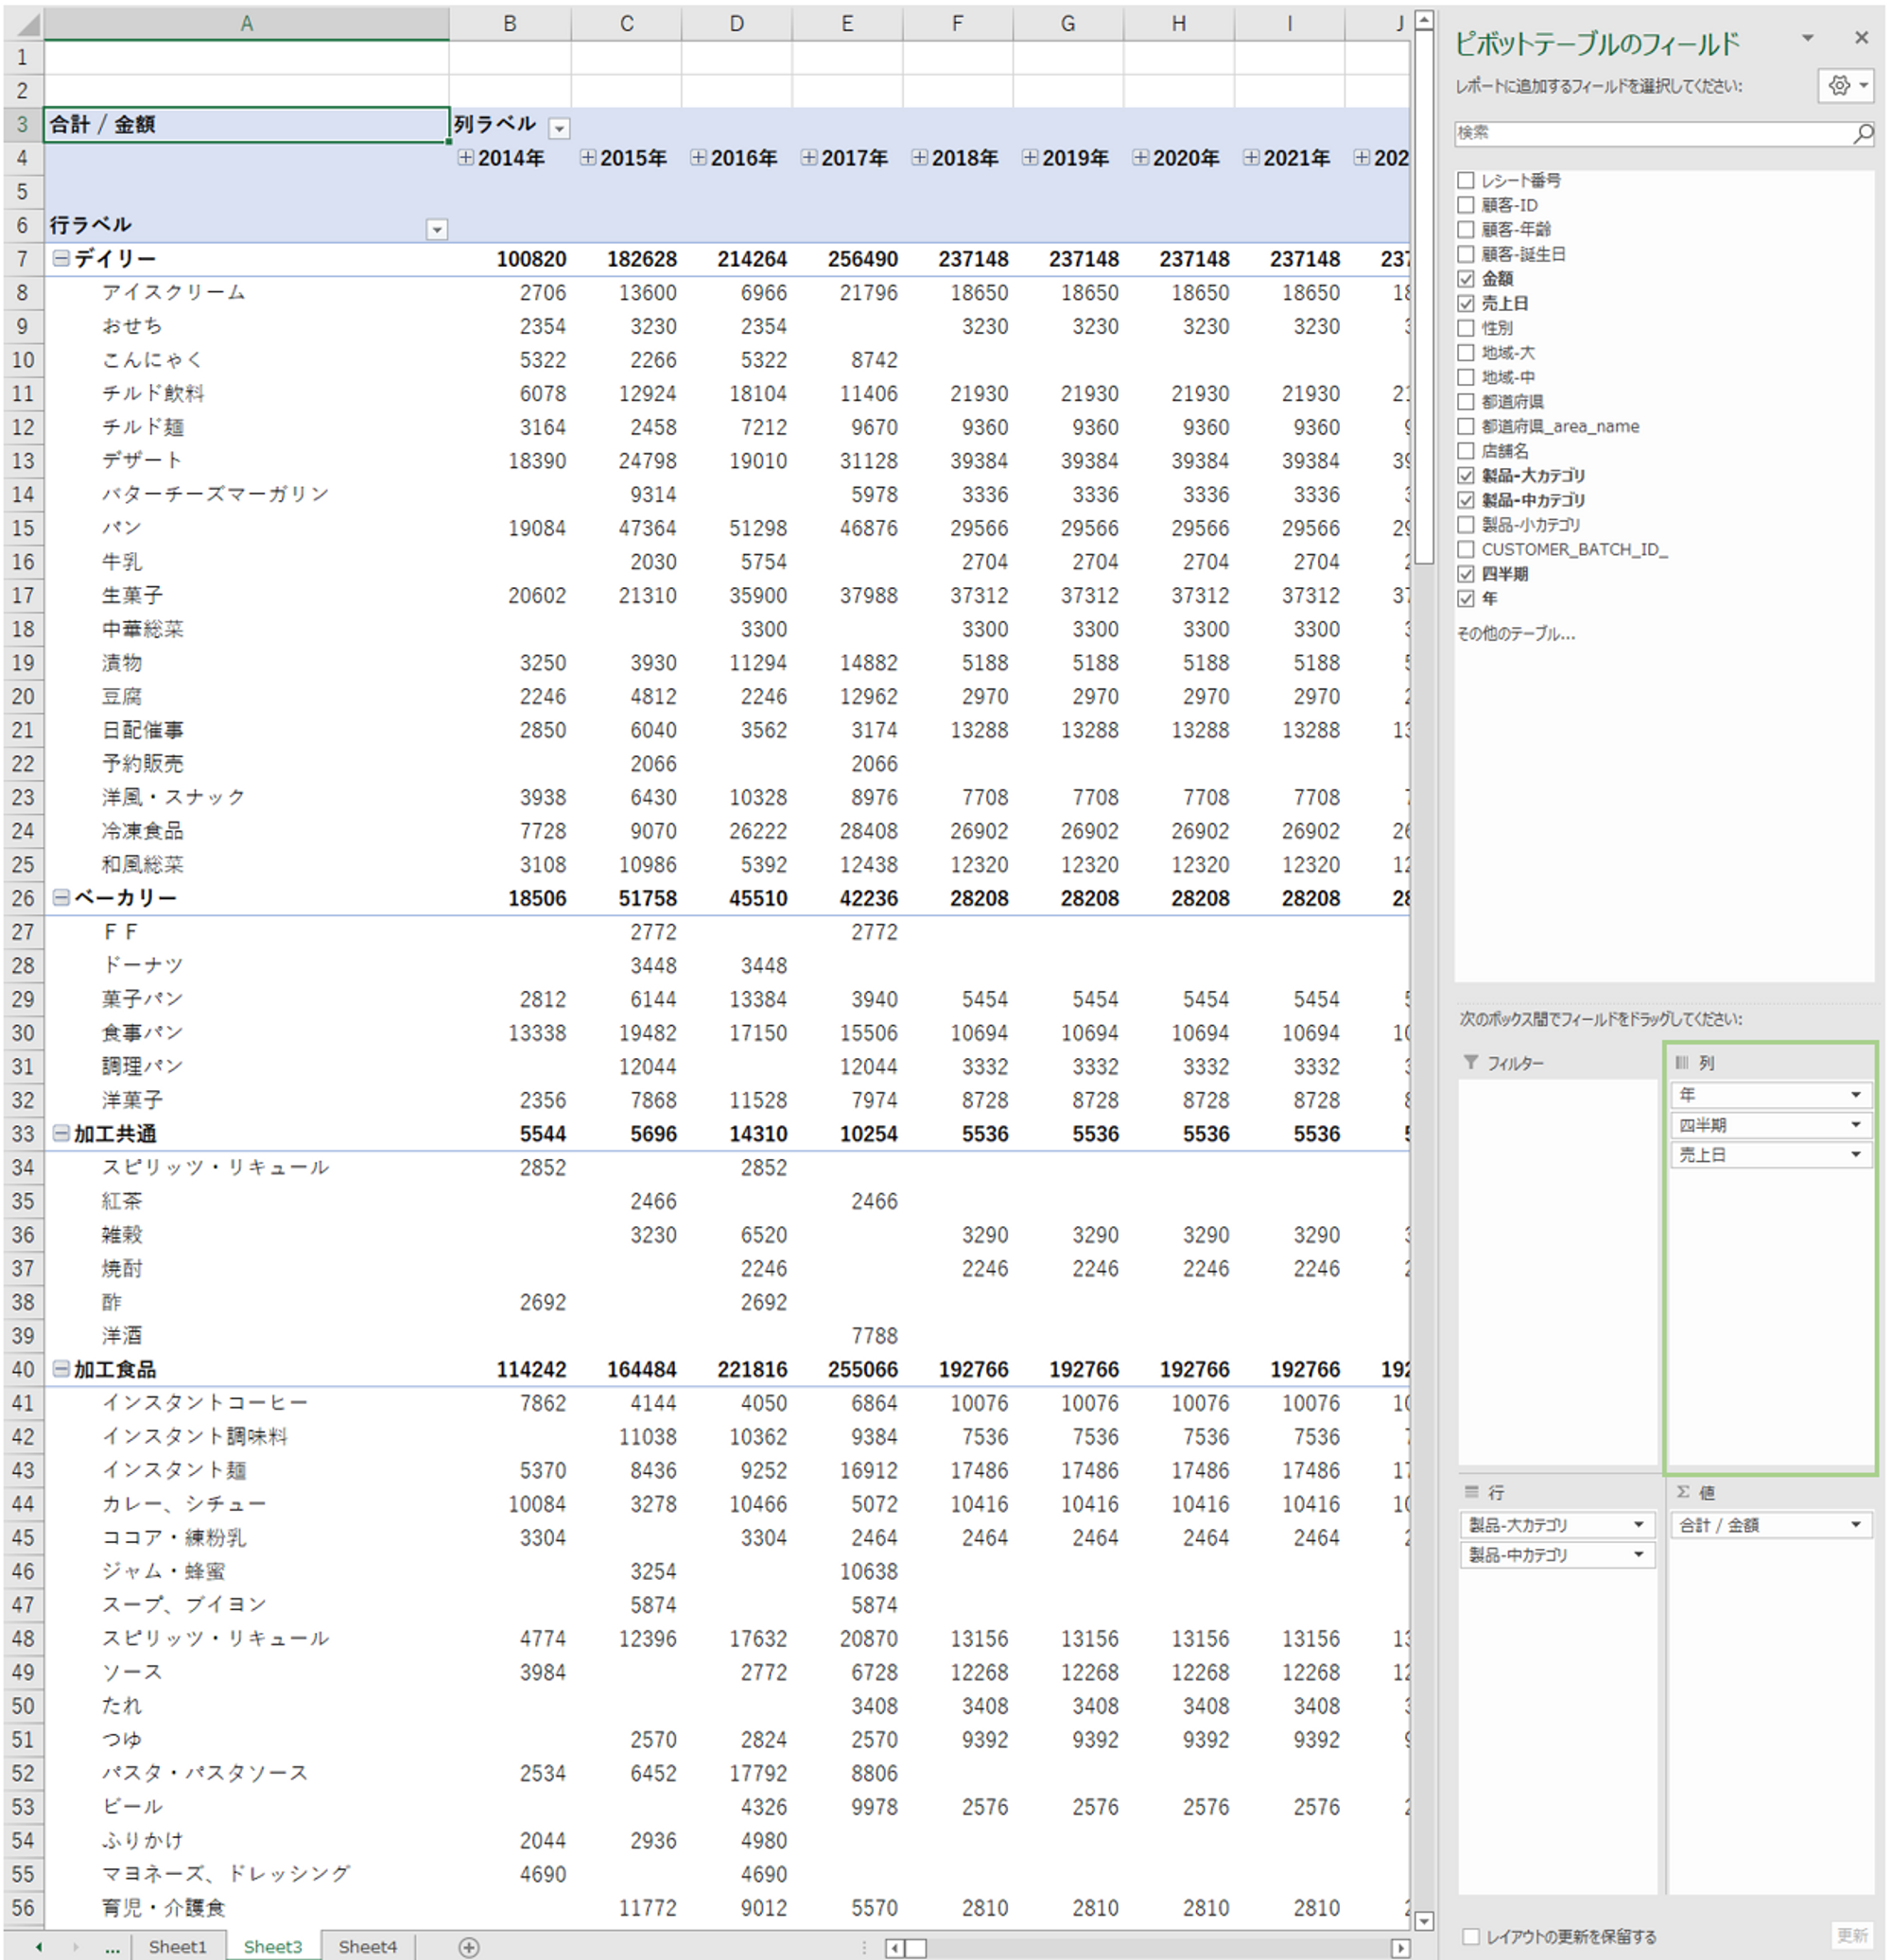
Task: Check the 性別 field
Action: pyautogui.click(x=1466, y=328)
